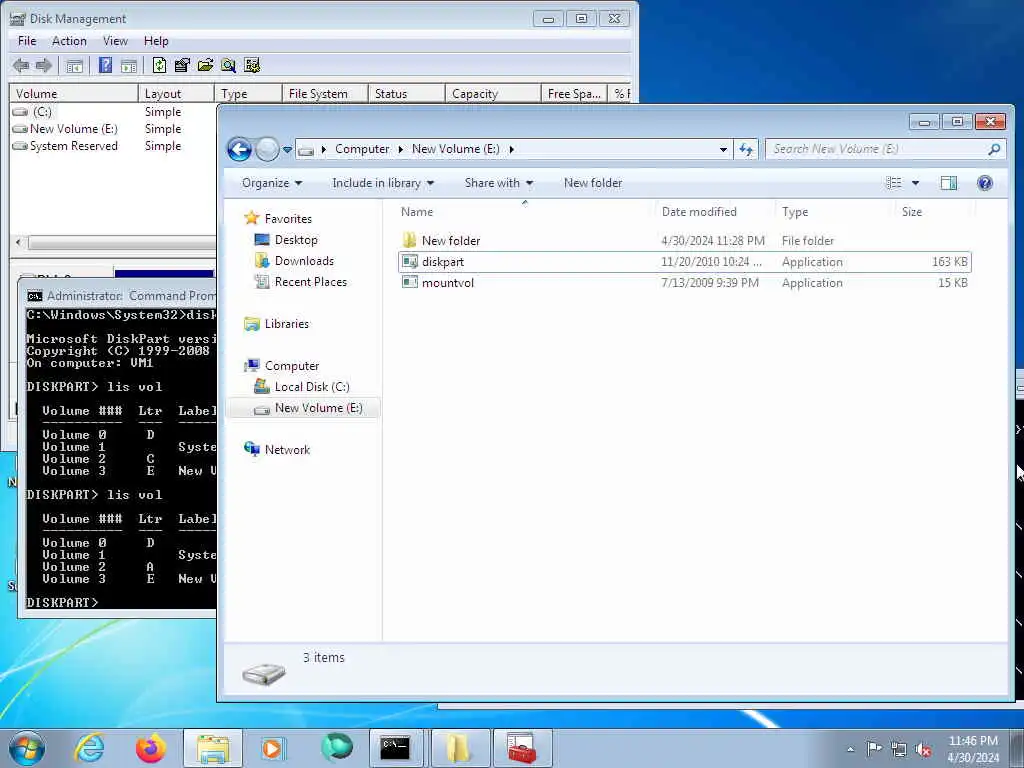Click the Refresh icon in Disk Management toolbar
Viewport: 1024px width, 768px height.
[159, 65]
